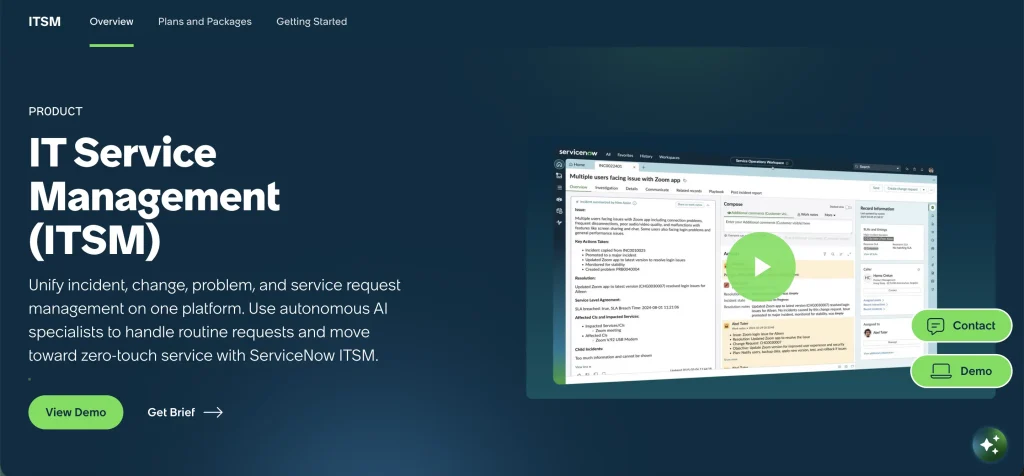Click the ServiceNow logo in video preview
Viewport: 1024px width, 476px height.
coord(578,153)
